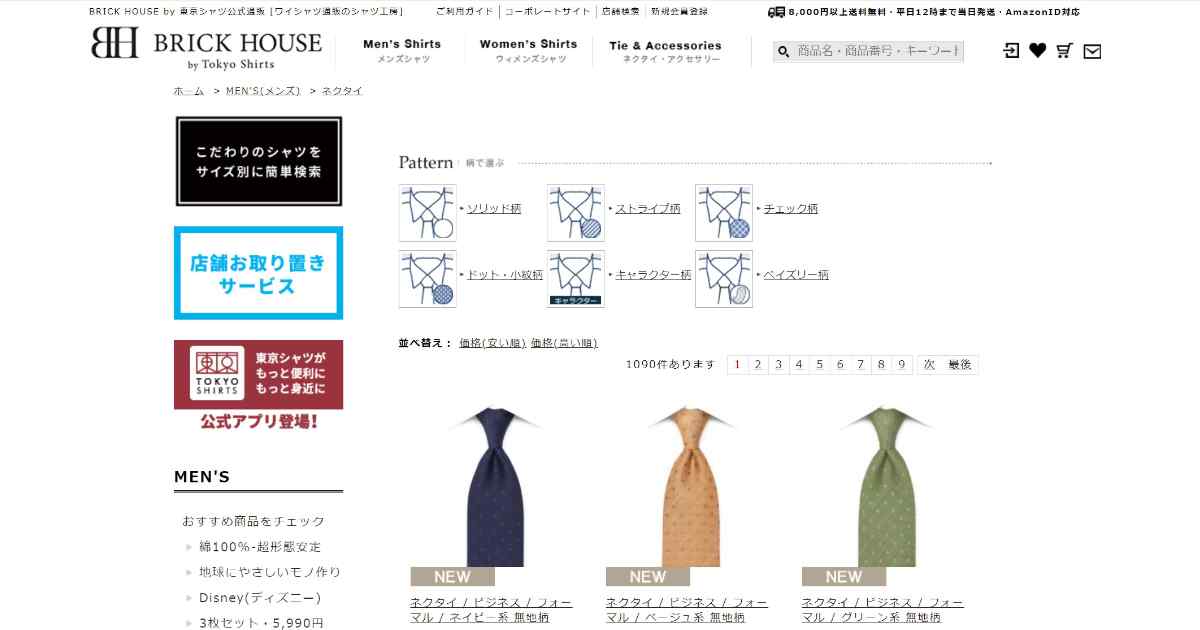
Task: Select the check pattern tie icon
Action: point(724,212)
